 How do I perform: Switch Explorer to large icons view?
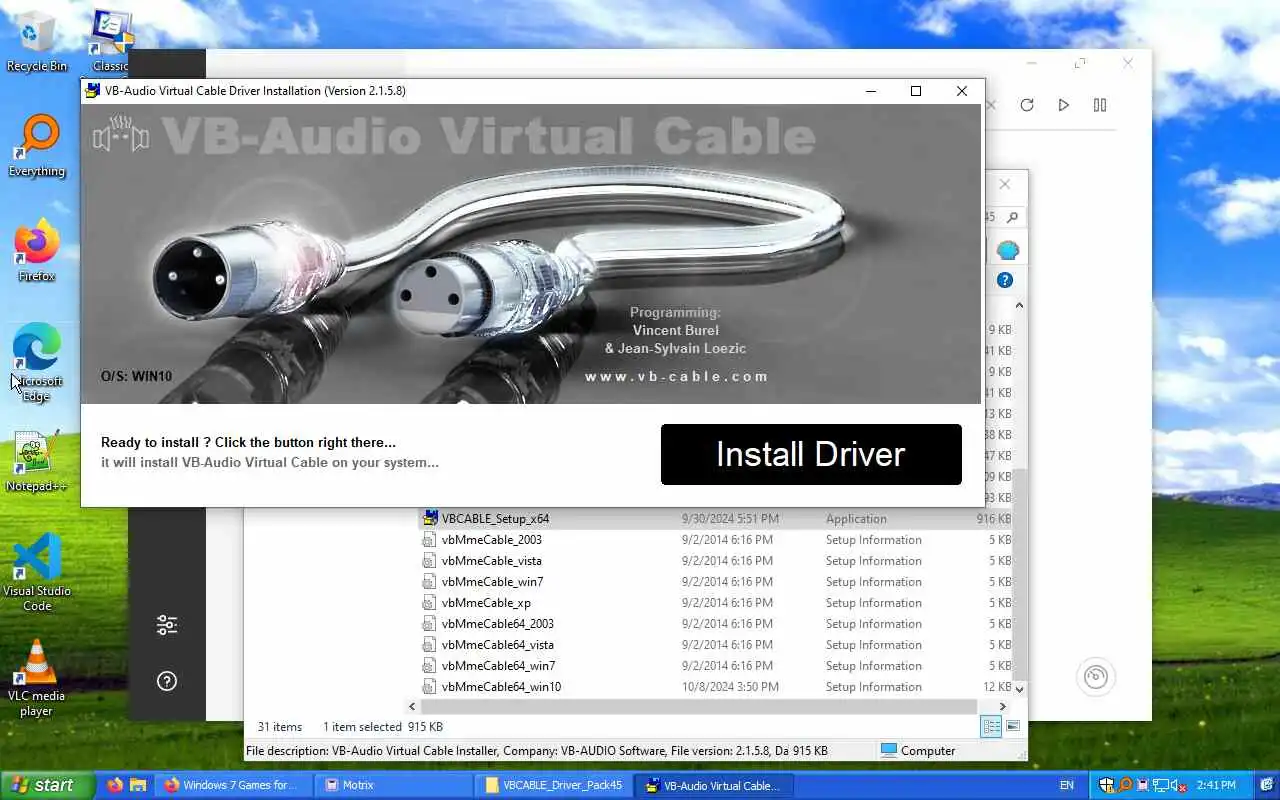pos(1013,727)
